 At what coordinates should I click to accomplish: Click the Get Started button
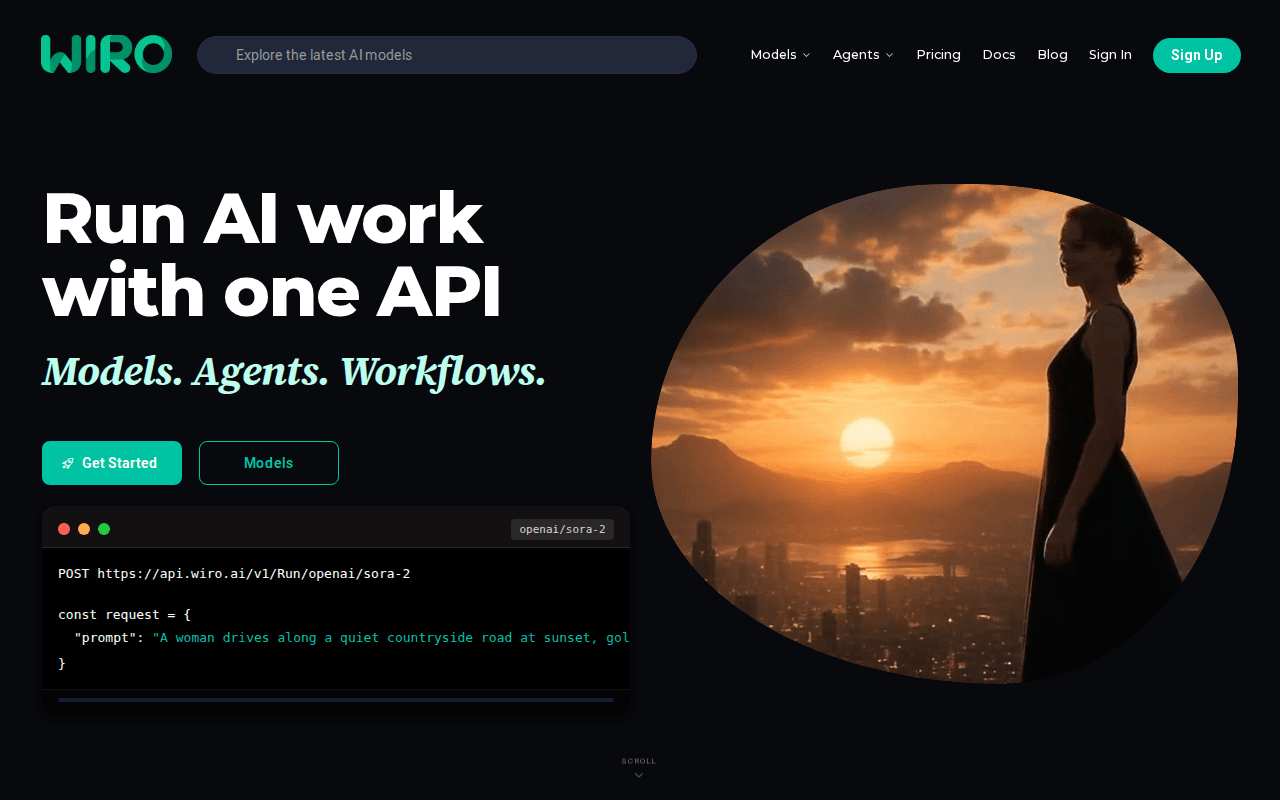(x=112, y=463)
